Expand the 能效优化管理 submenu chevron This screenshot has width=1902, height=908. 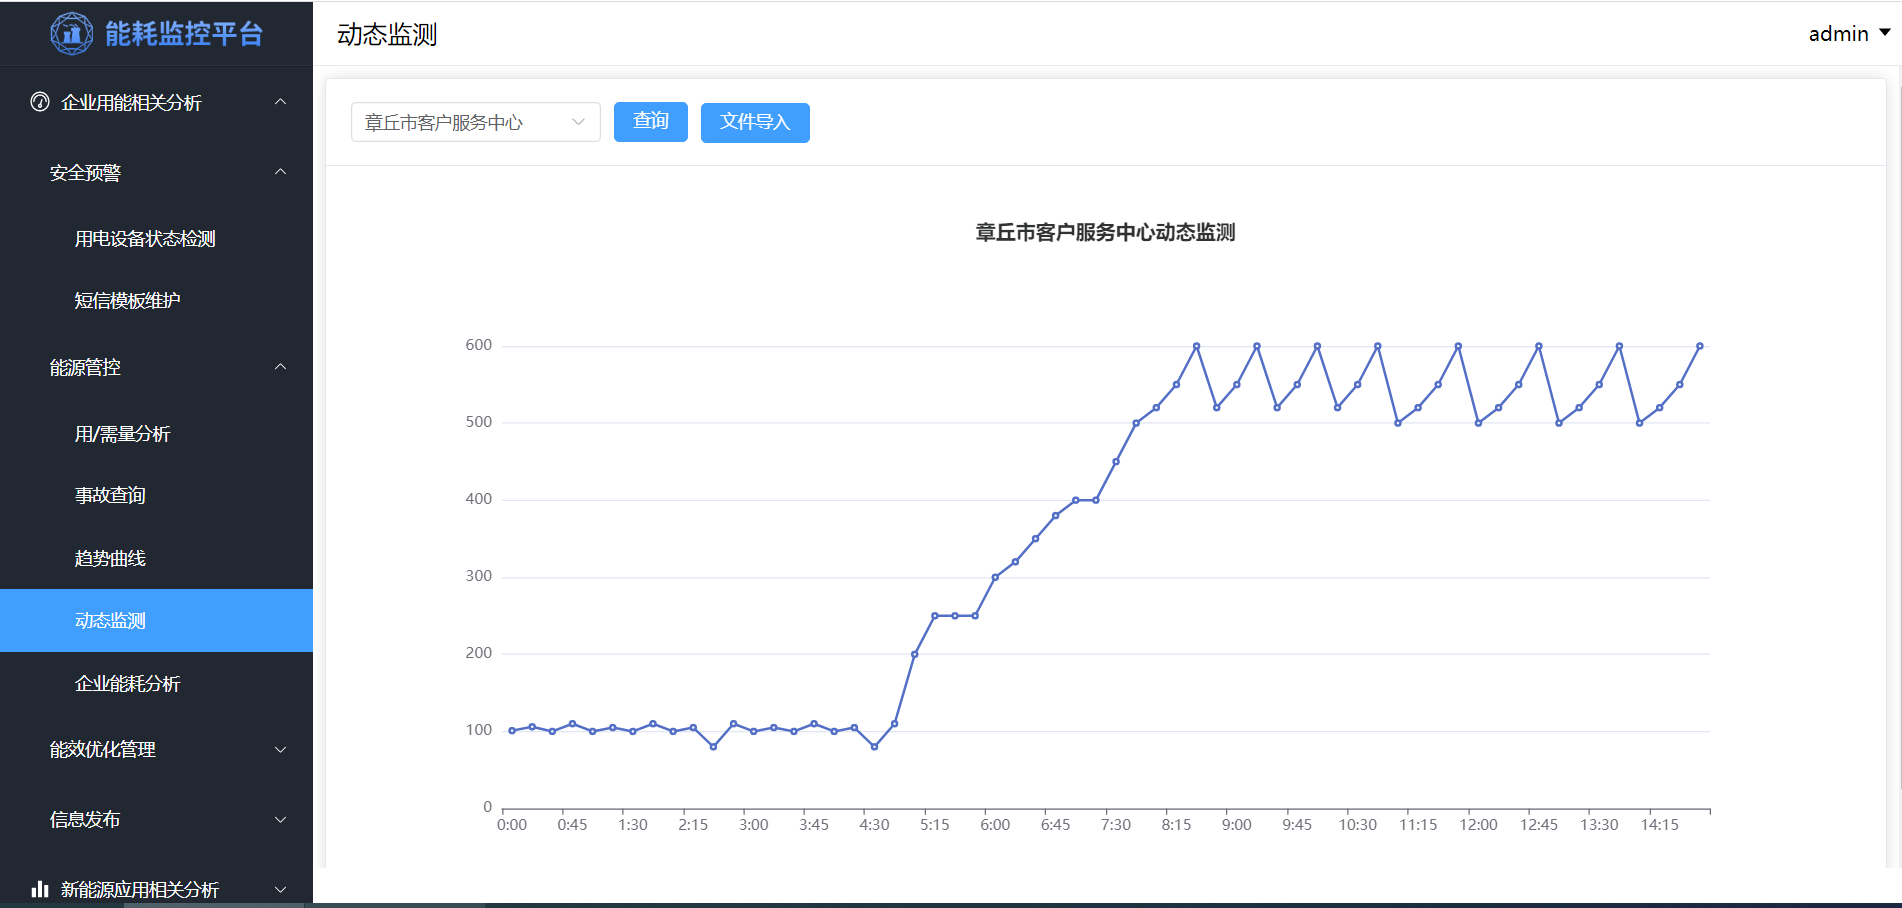pyautogui.click(x=281, y=749)
